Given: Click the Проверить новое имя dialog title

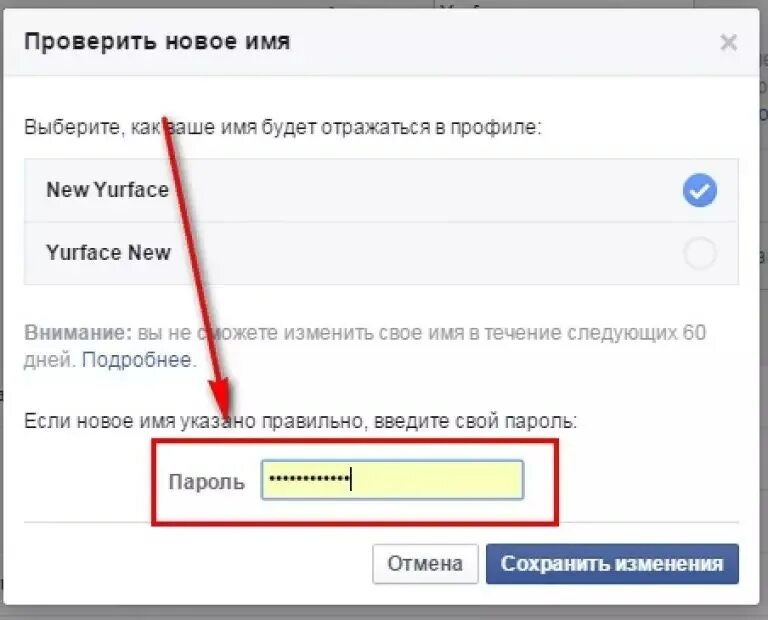Looking at the screenshot, I should [157, 41].
